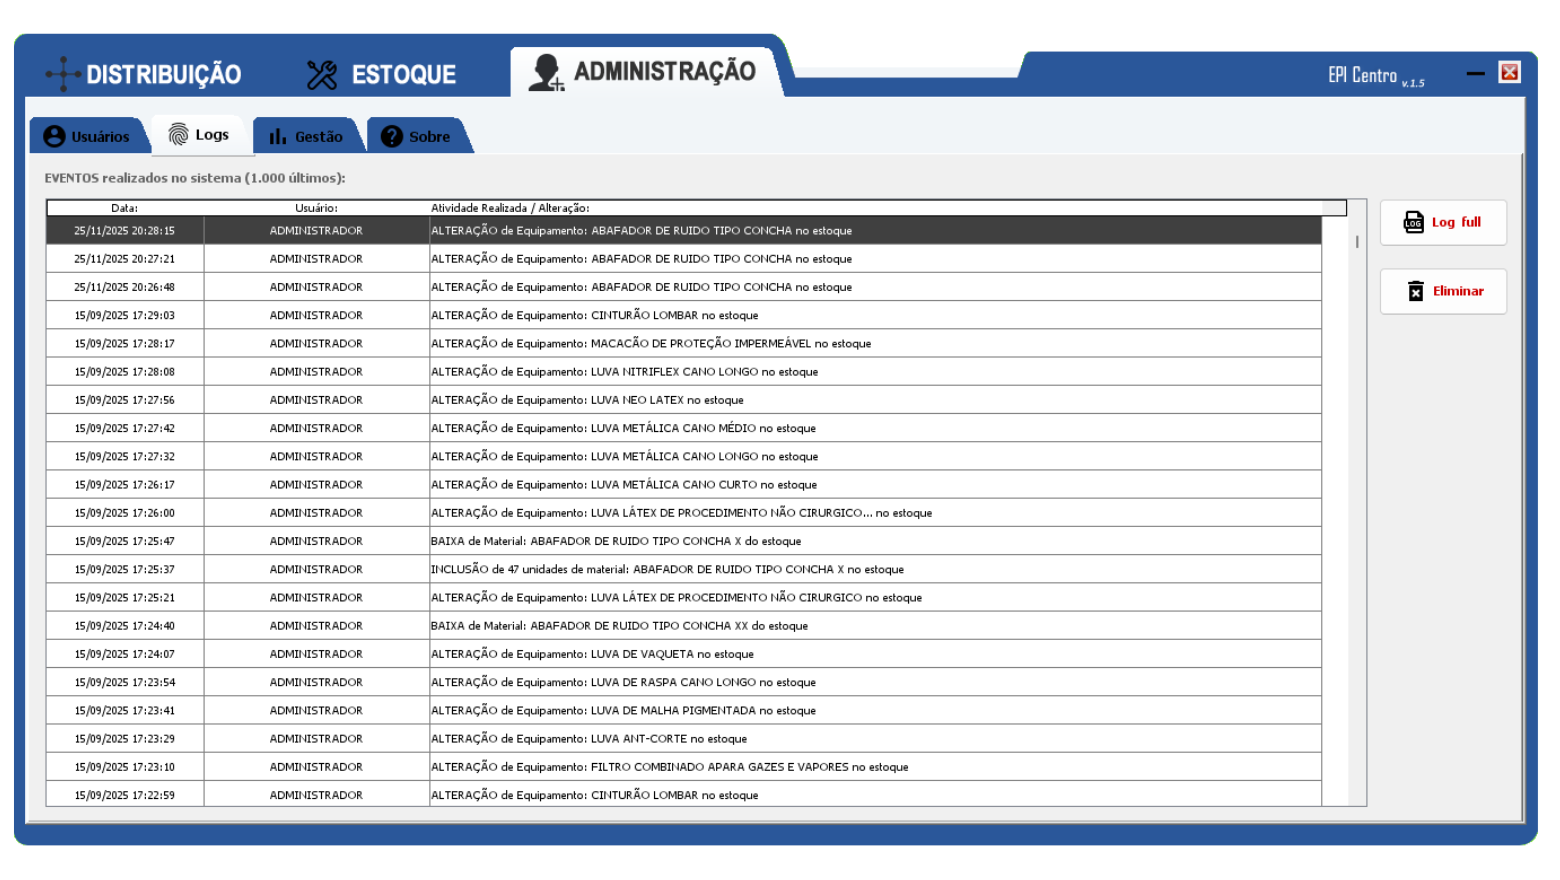The image size is (1560, 880).
Task: Select the INCLUSÃO de 47 unidades log row
Action: pos(666,569)
